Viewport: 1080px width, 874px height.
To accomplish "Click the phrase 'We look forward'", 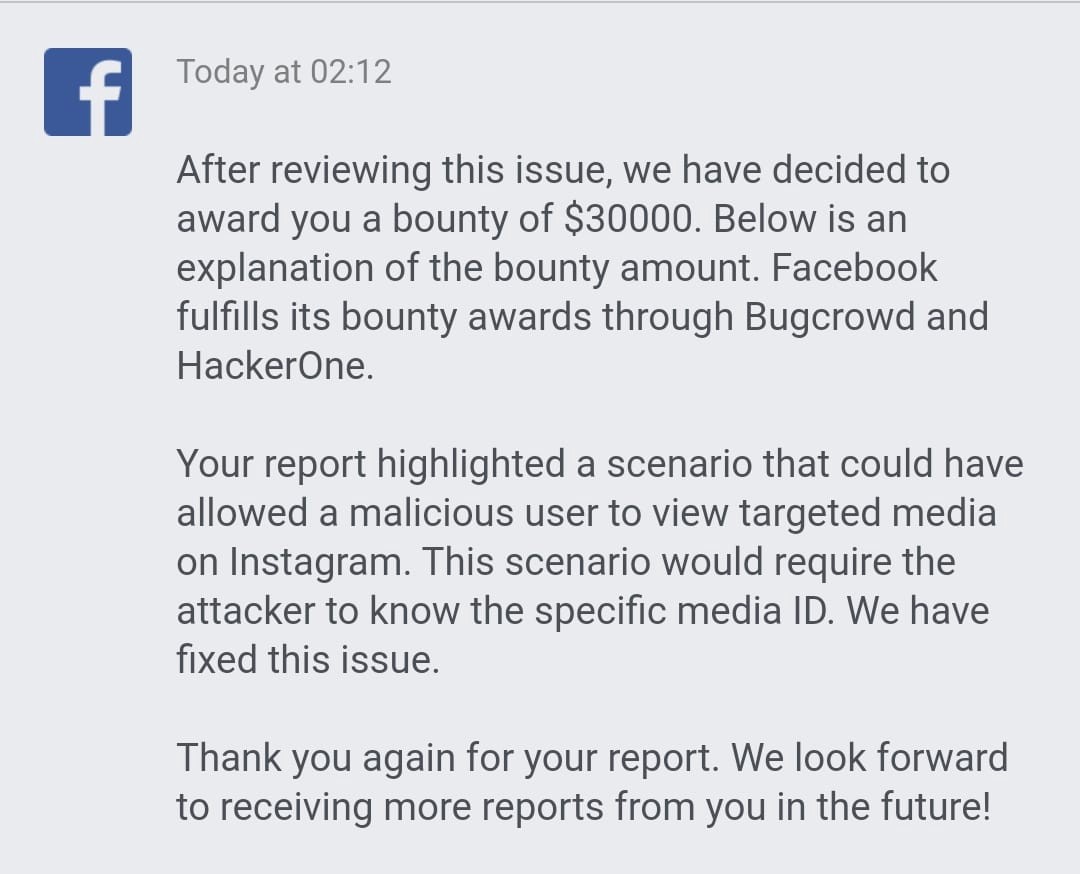I will click(x=869, y=757).
